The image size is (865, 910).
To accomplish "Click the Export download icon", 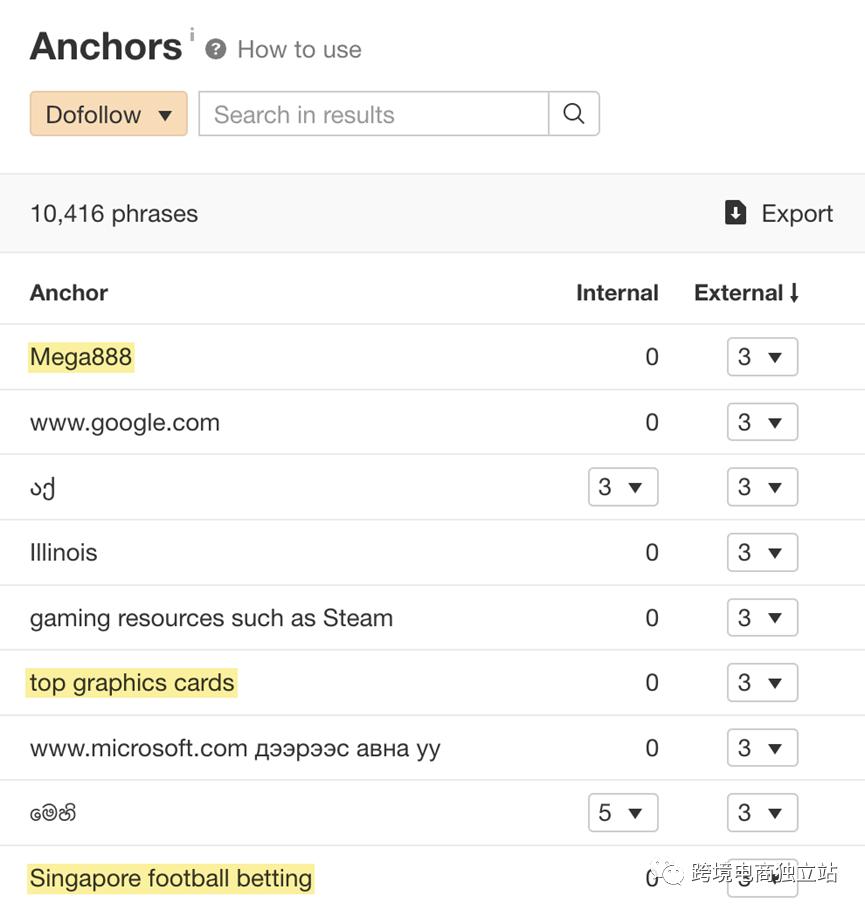I will click(x=735, y=213).
